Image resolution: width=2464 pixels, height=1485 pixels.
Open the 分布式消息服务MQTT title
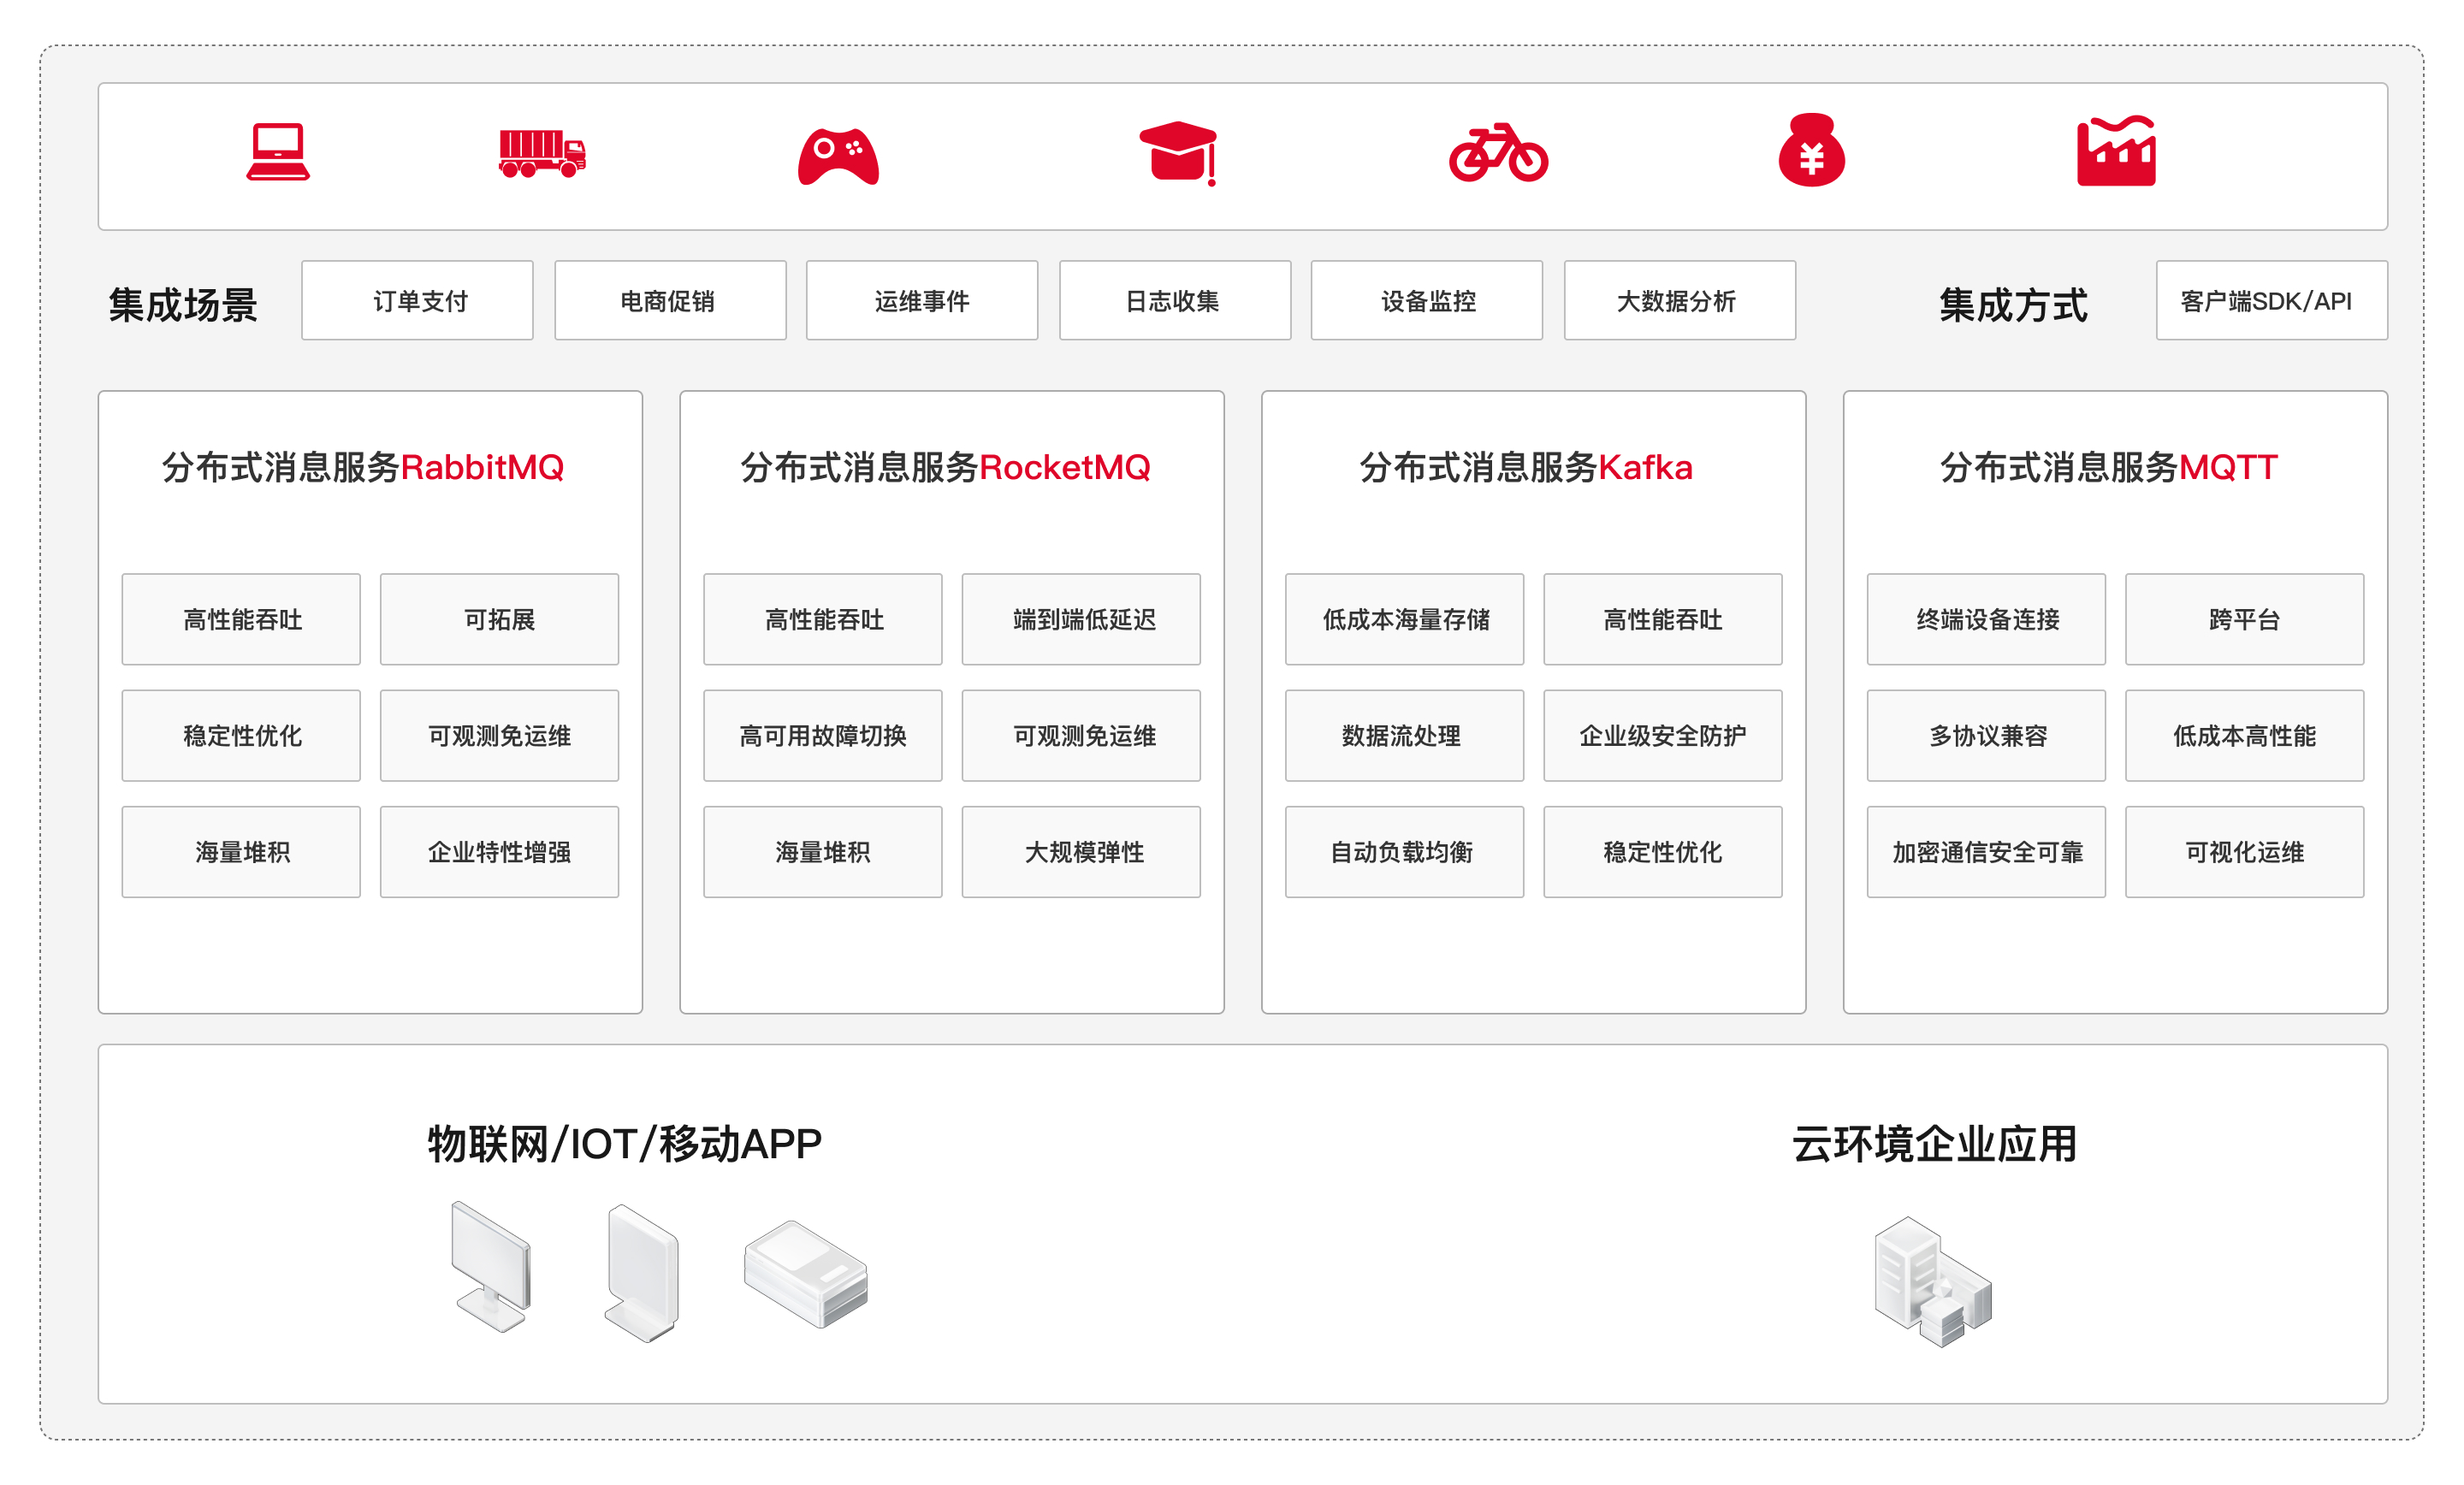point(2109,467)
